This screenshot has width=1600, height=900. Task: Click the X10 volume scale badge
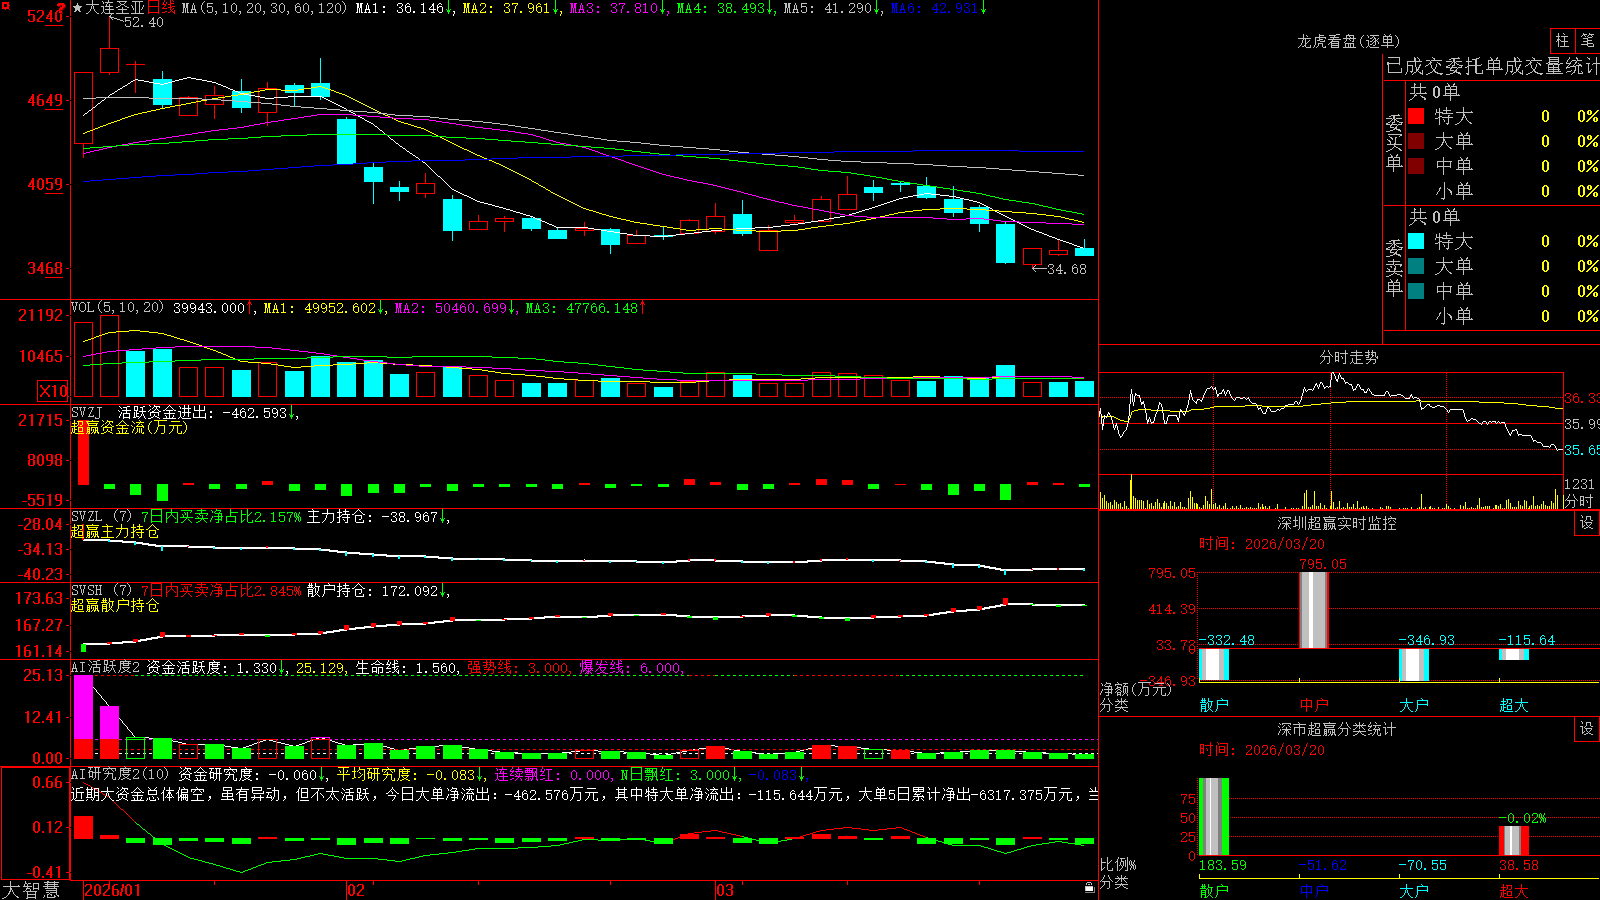(x=53, y=391)
